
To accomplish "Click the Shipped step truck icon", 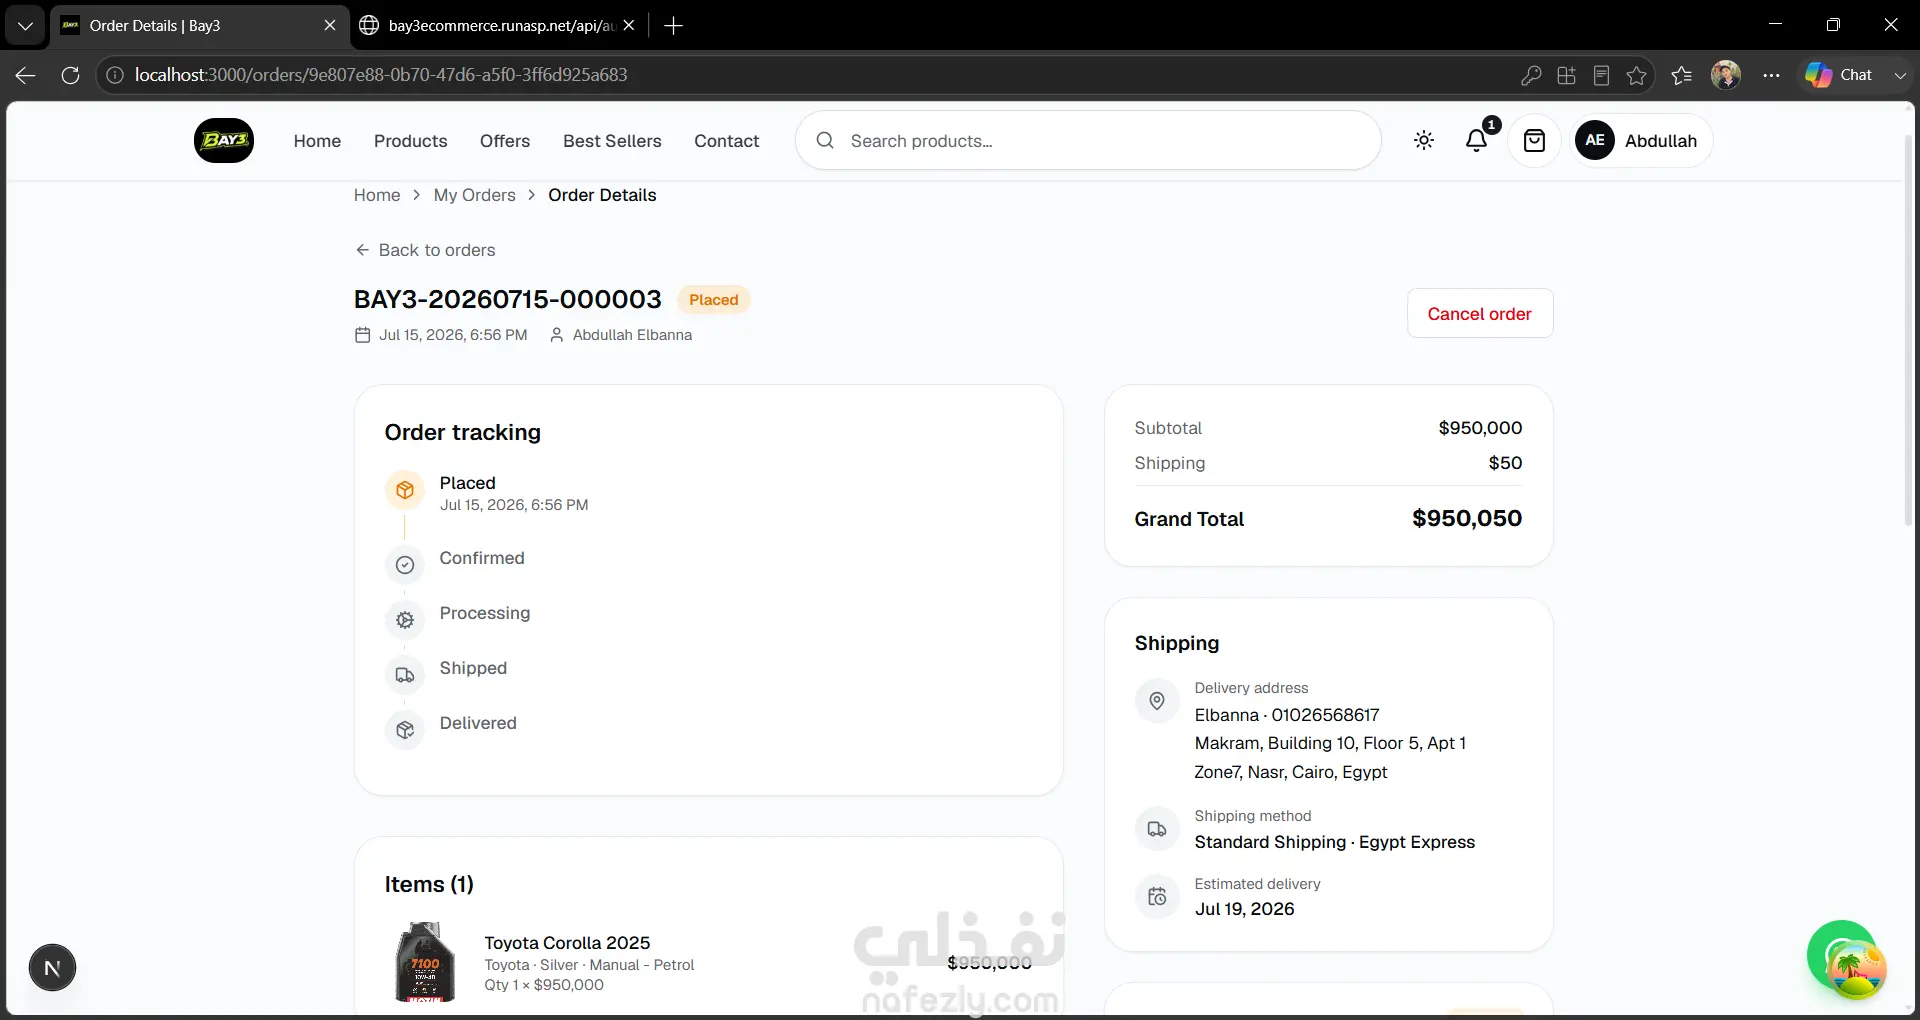I will [x=405, y=675].
